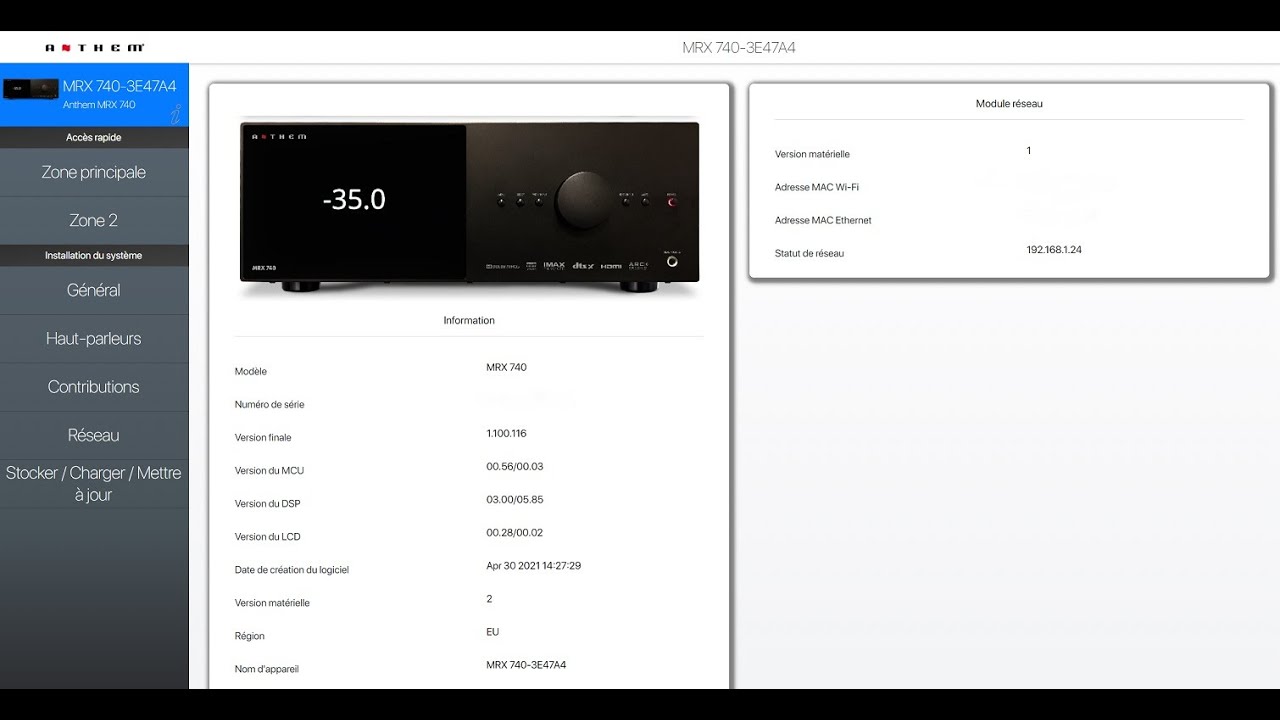Click the Adresse MAC Wi-Fi label
Viewport: 1280px width, 720px height.
[x=817, y=188]
